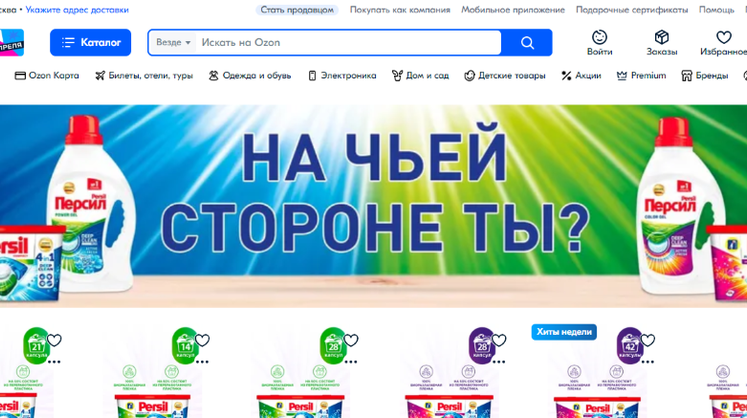Click the Persil На чьей стороне ты banner
Viewport: 747px width, 418px height.
(374, 206)
